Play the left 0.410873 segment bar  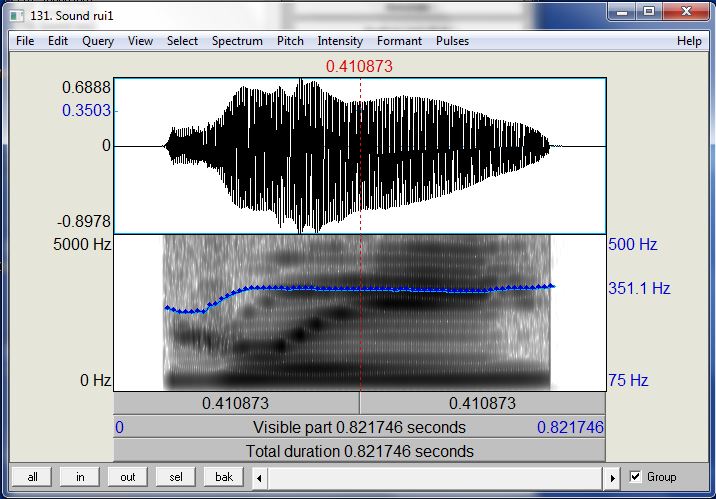pos(236,403)
